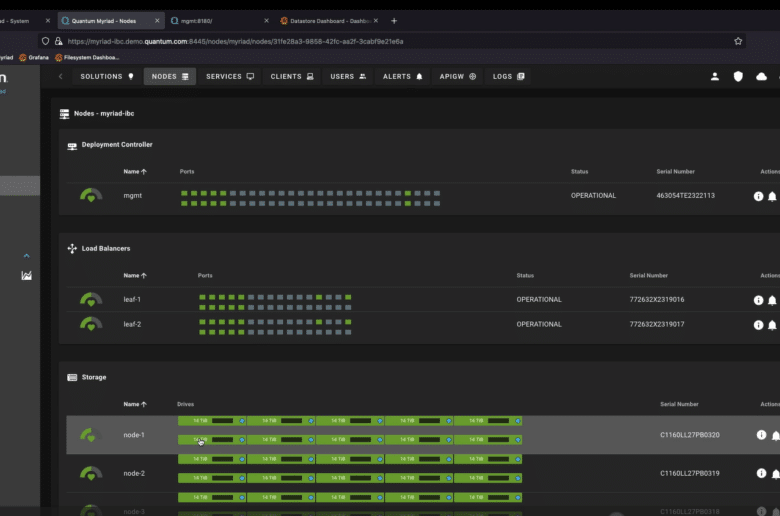Open alerts bell for mgmt node
This screenshot has height=516, width=780.
(x=772, y=196)
